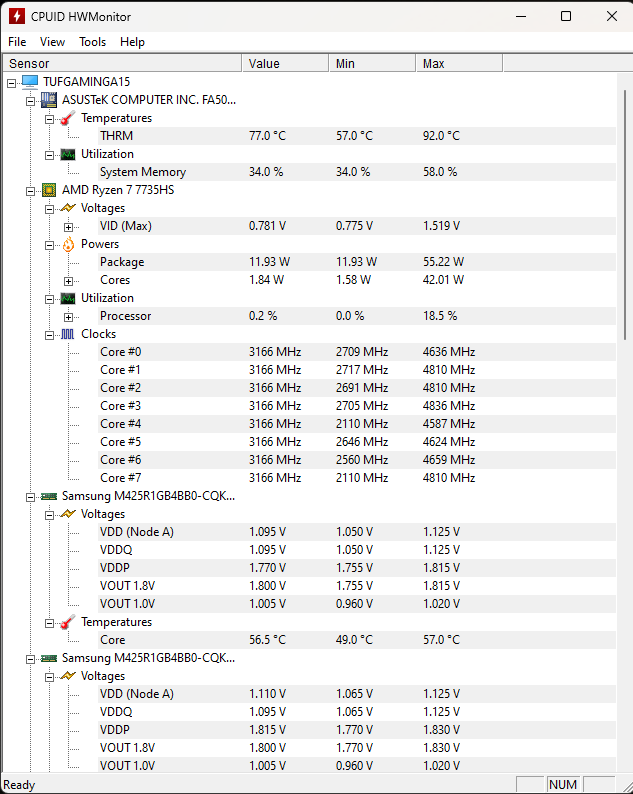
Task: Select the Package power row
Action: point(357,262)
